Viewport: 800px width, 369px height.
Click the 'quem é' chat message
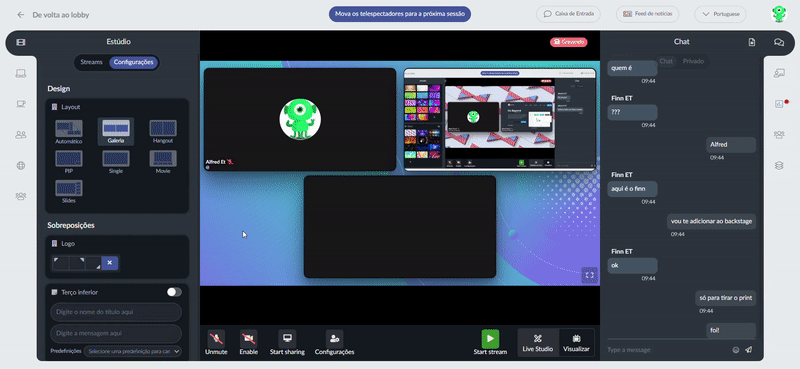632,68
